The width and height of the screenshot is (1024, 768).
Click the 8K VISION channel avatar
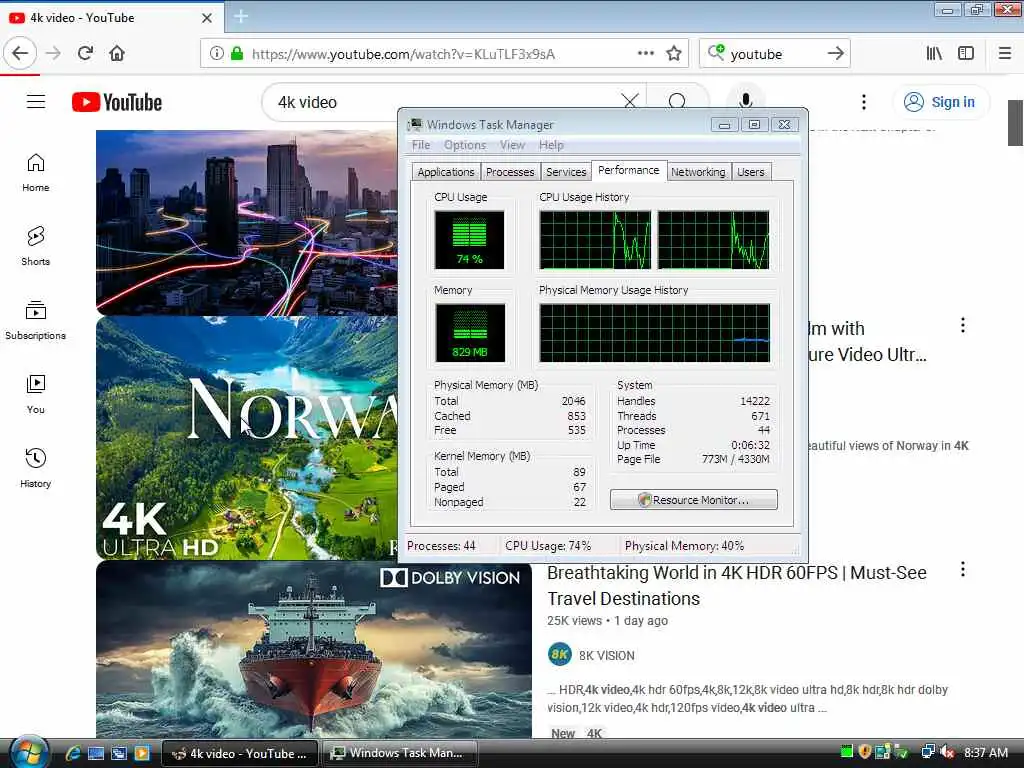point(560,654)
